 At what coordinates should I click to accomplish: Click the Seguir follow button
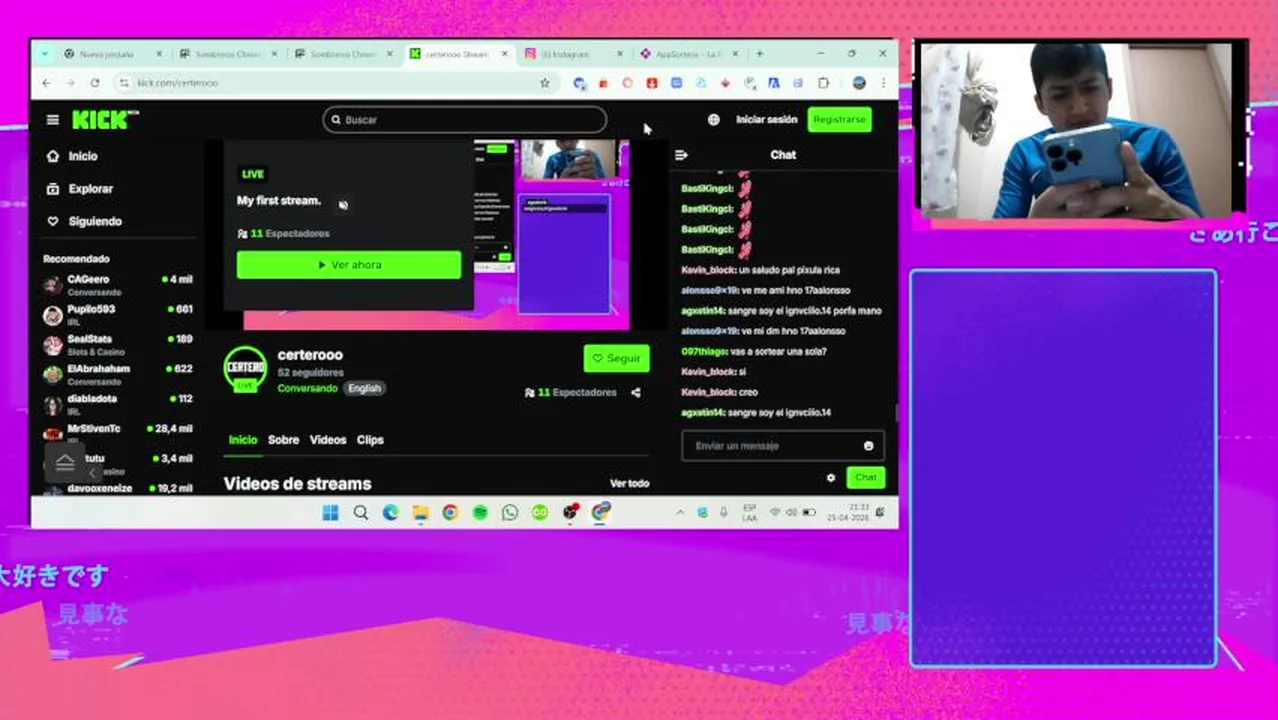point(616,358)
